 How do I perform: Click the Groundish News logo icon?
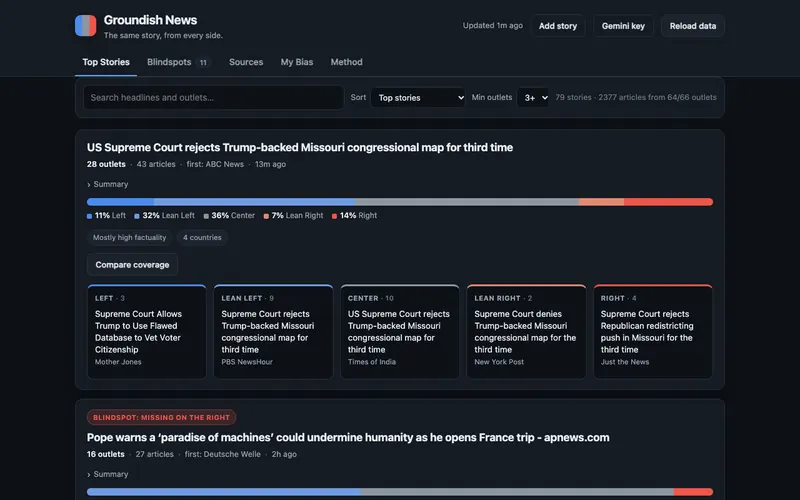point(86,26)
